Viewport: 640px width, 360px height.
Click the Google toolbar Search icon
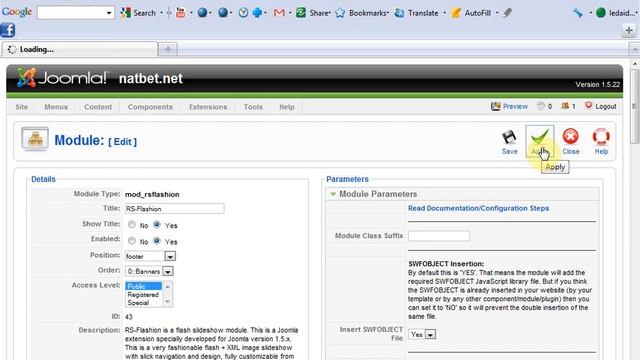pyautogui.click(x=126, y=13)
